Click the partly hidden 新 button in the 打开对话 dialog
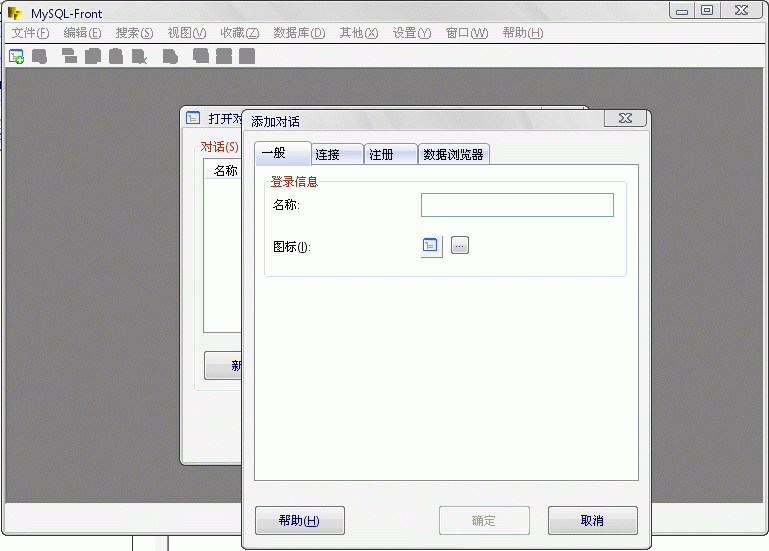This screenshot has width=769, height=551. coord(223,366)
